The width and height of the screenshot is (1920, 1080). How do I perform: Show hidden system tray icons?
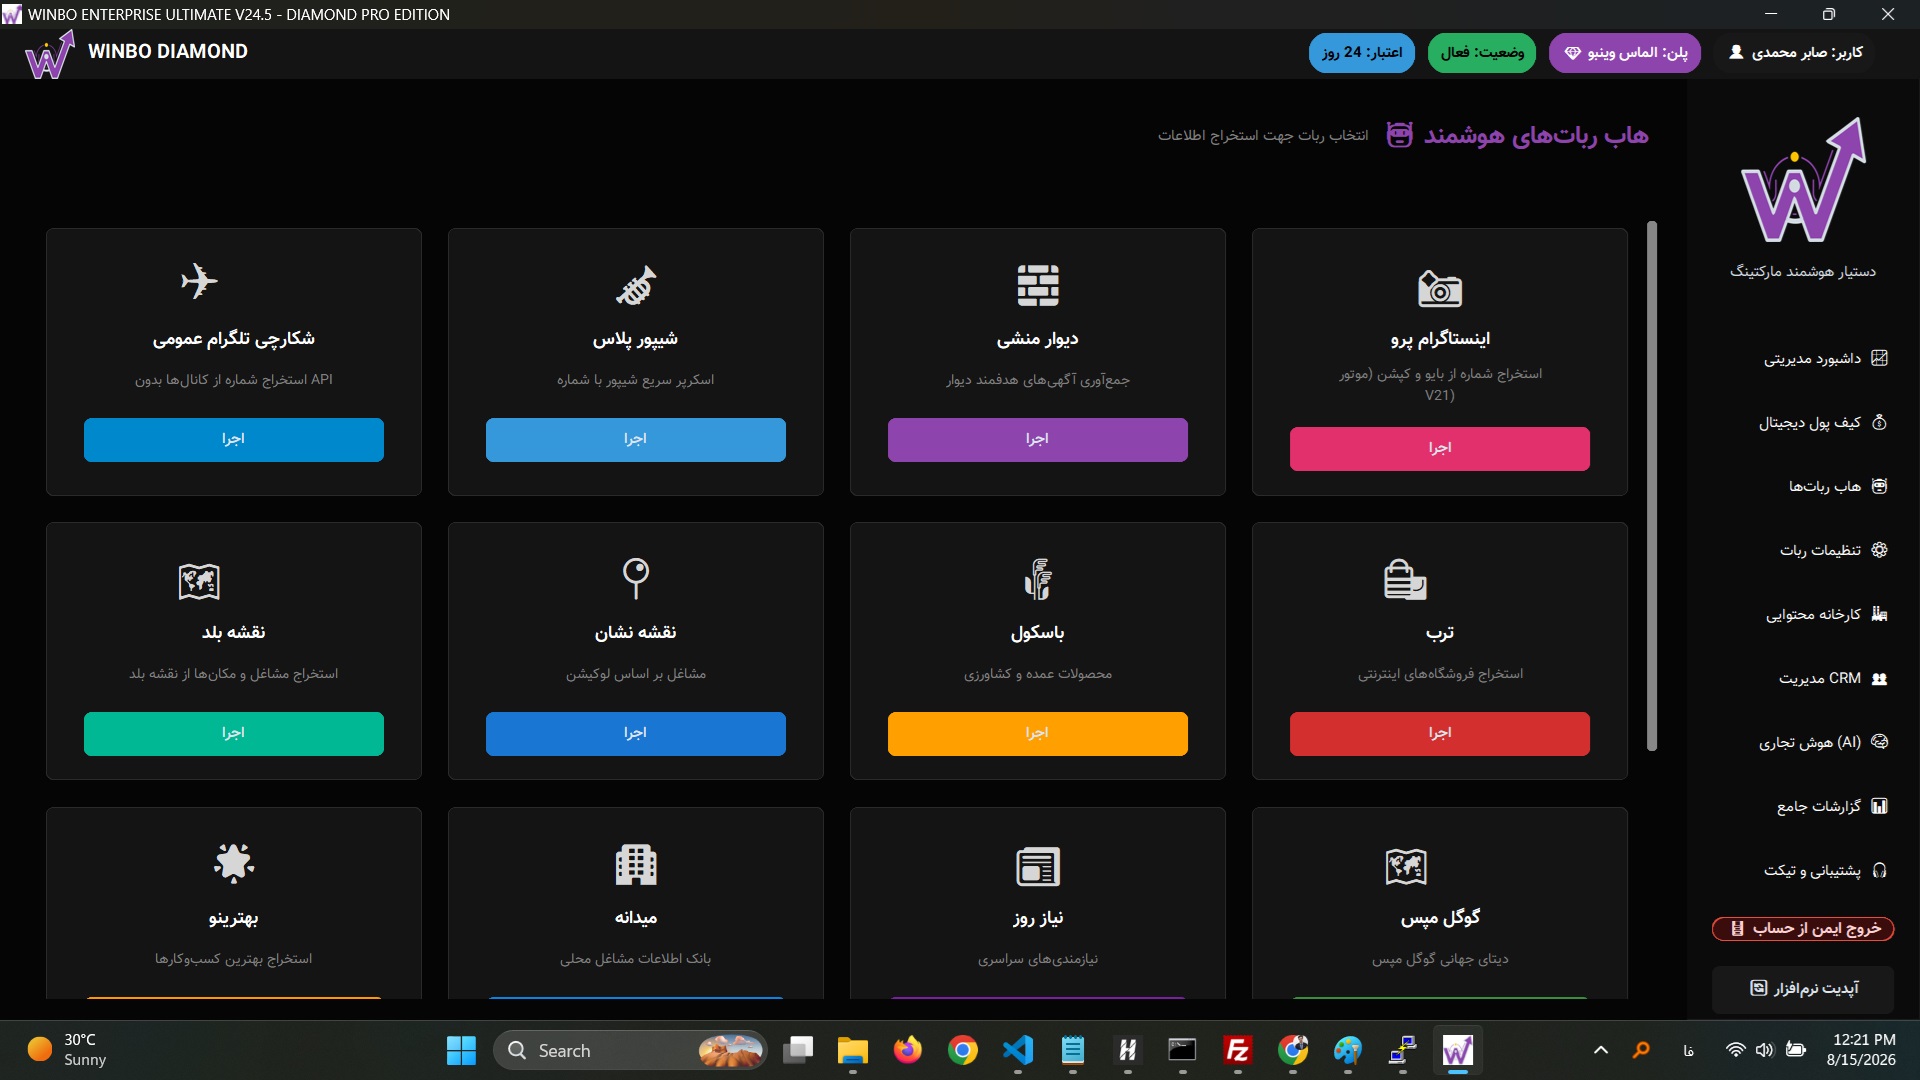coord(1601,1050)
